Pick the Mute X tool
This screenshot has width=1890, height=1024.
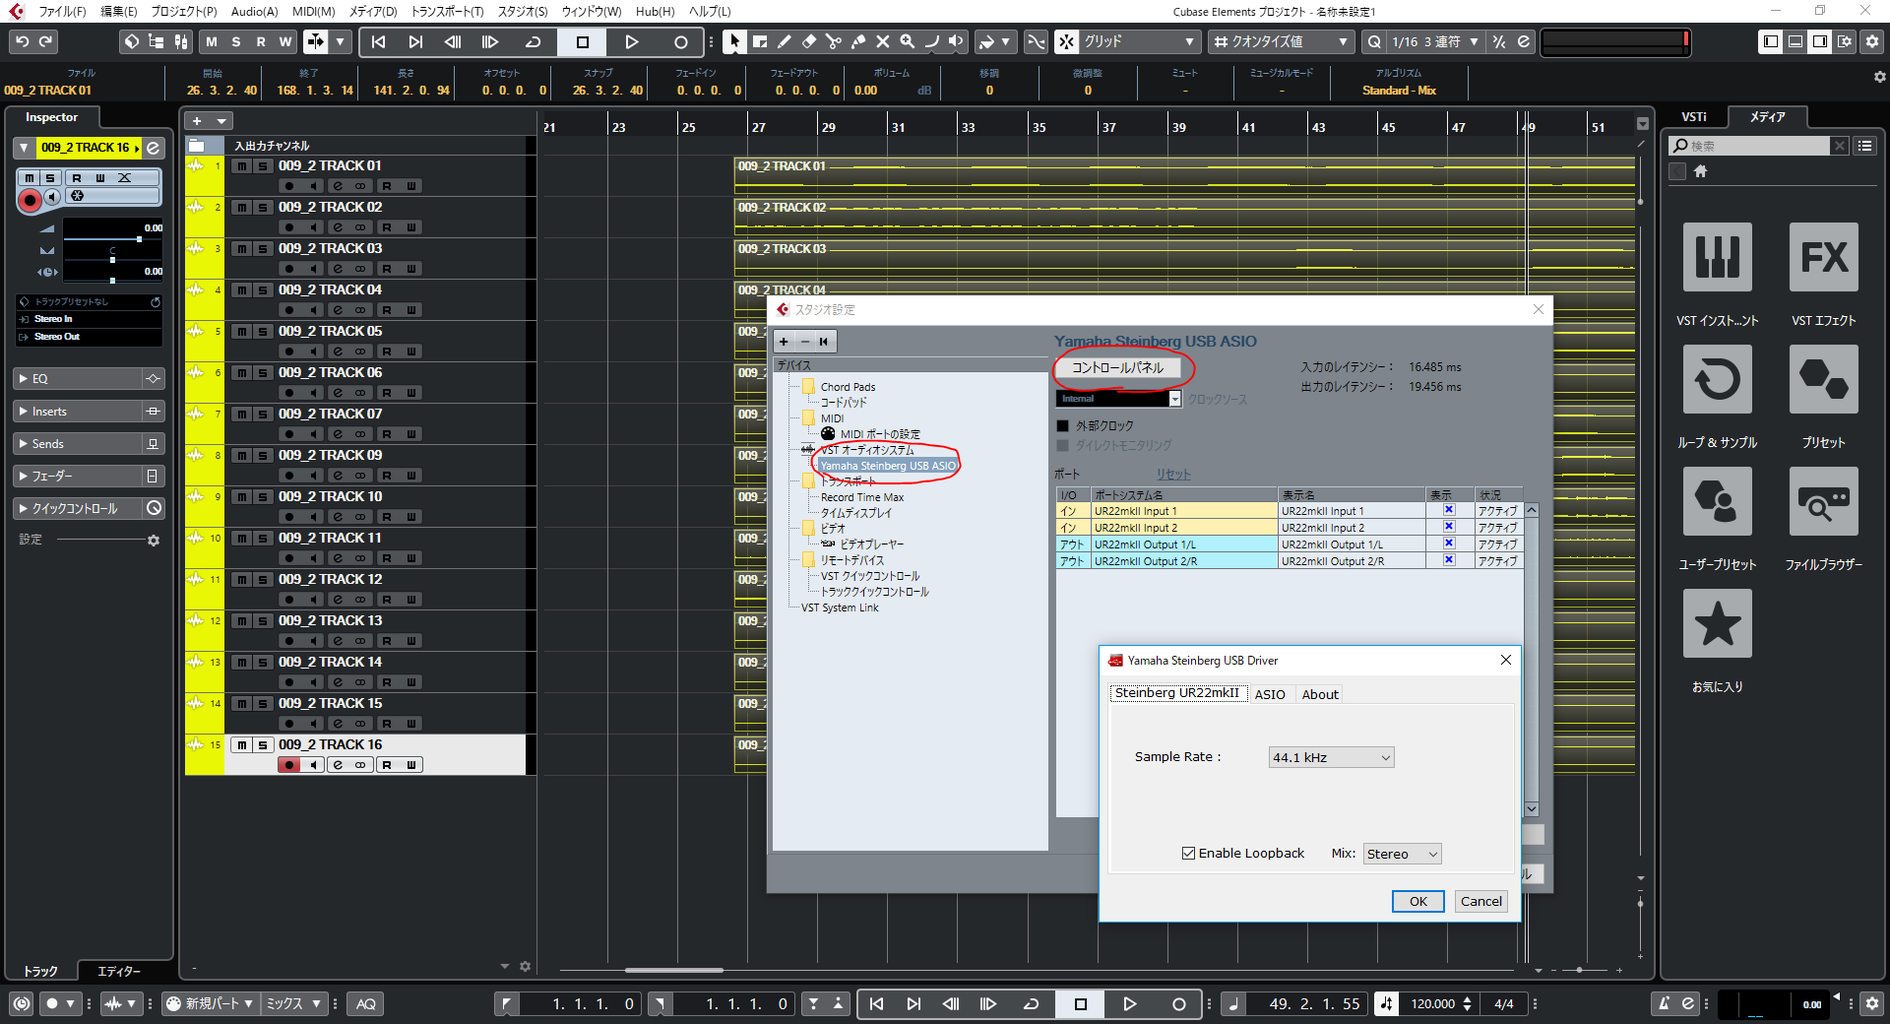click(x=882, y=42)
